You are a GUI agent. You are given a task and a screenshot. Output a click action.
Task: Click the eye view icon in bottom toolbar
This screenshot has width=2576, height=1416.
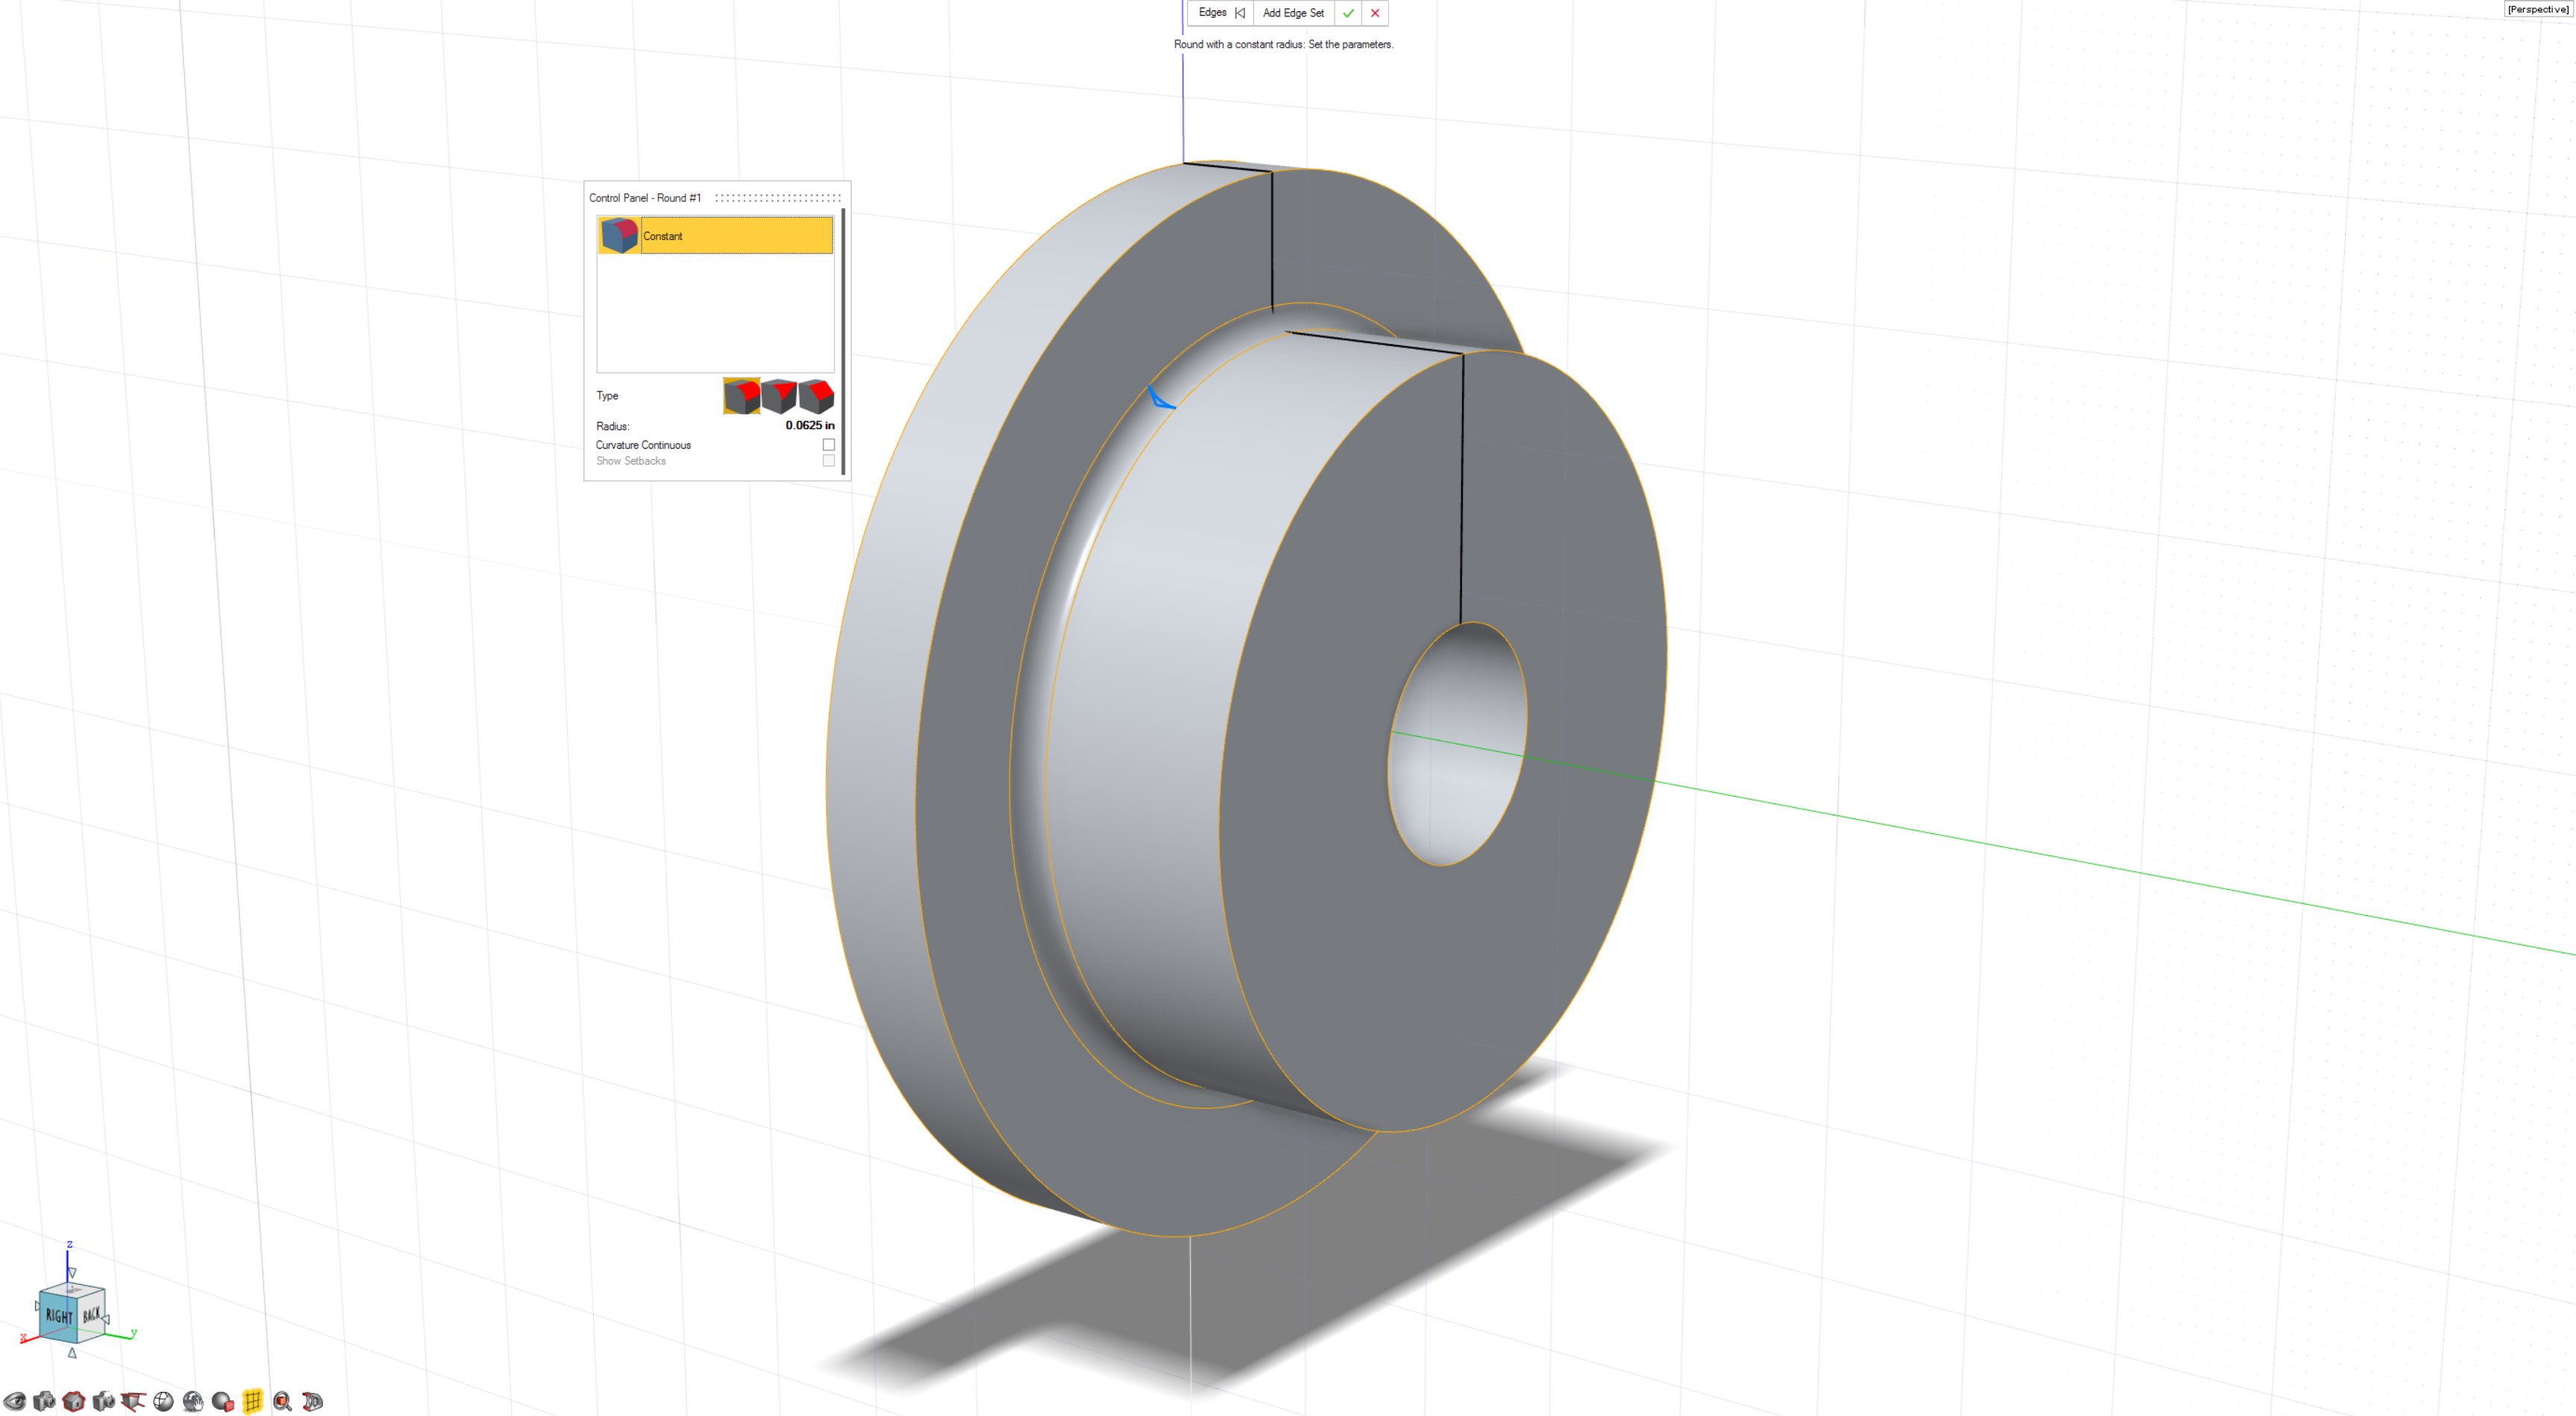click(x=14, y=1401)
